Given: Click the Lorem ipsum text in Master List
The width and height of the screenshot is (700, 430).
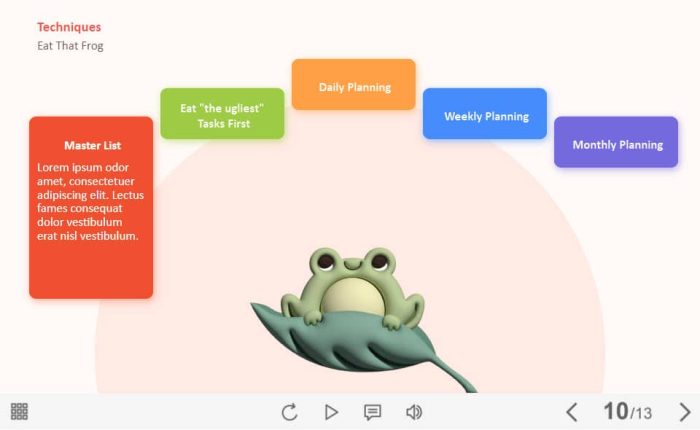Looking at the screenshot, I should pyautogui.click(x=90, y=201).
